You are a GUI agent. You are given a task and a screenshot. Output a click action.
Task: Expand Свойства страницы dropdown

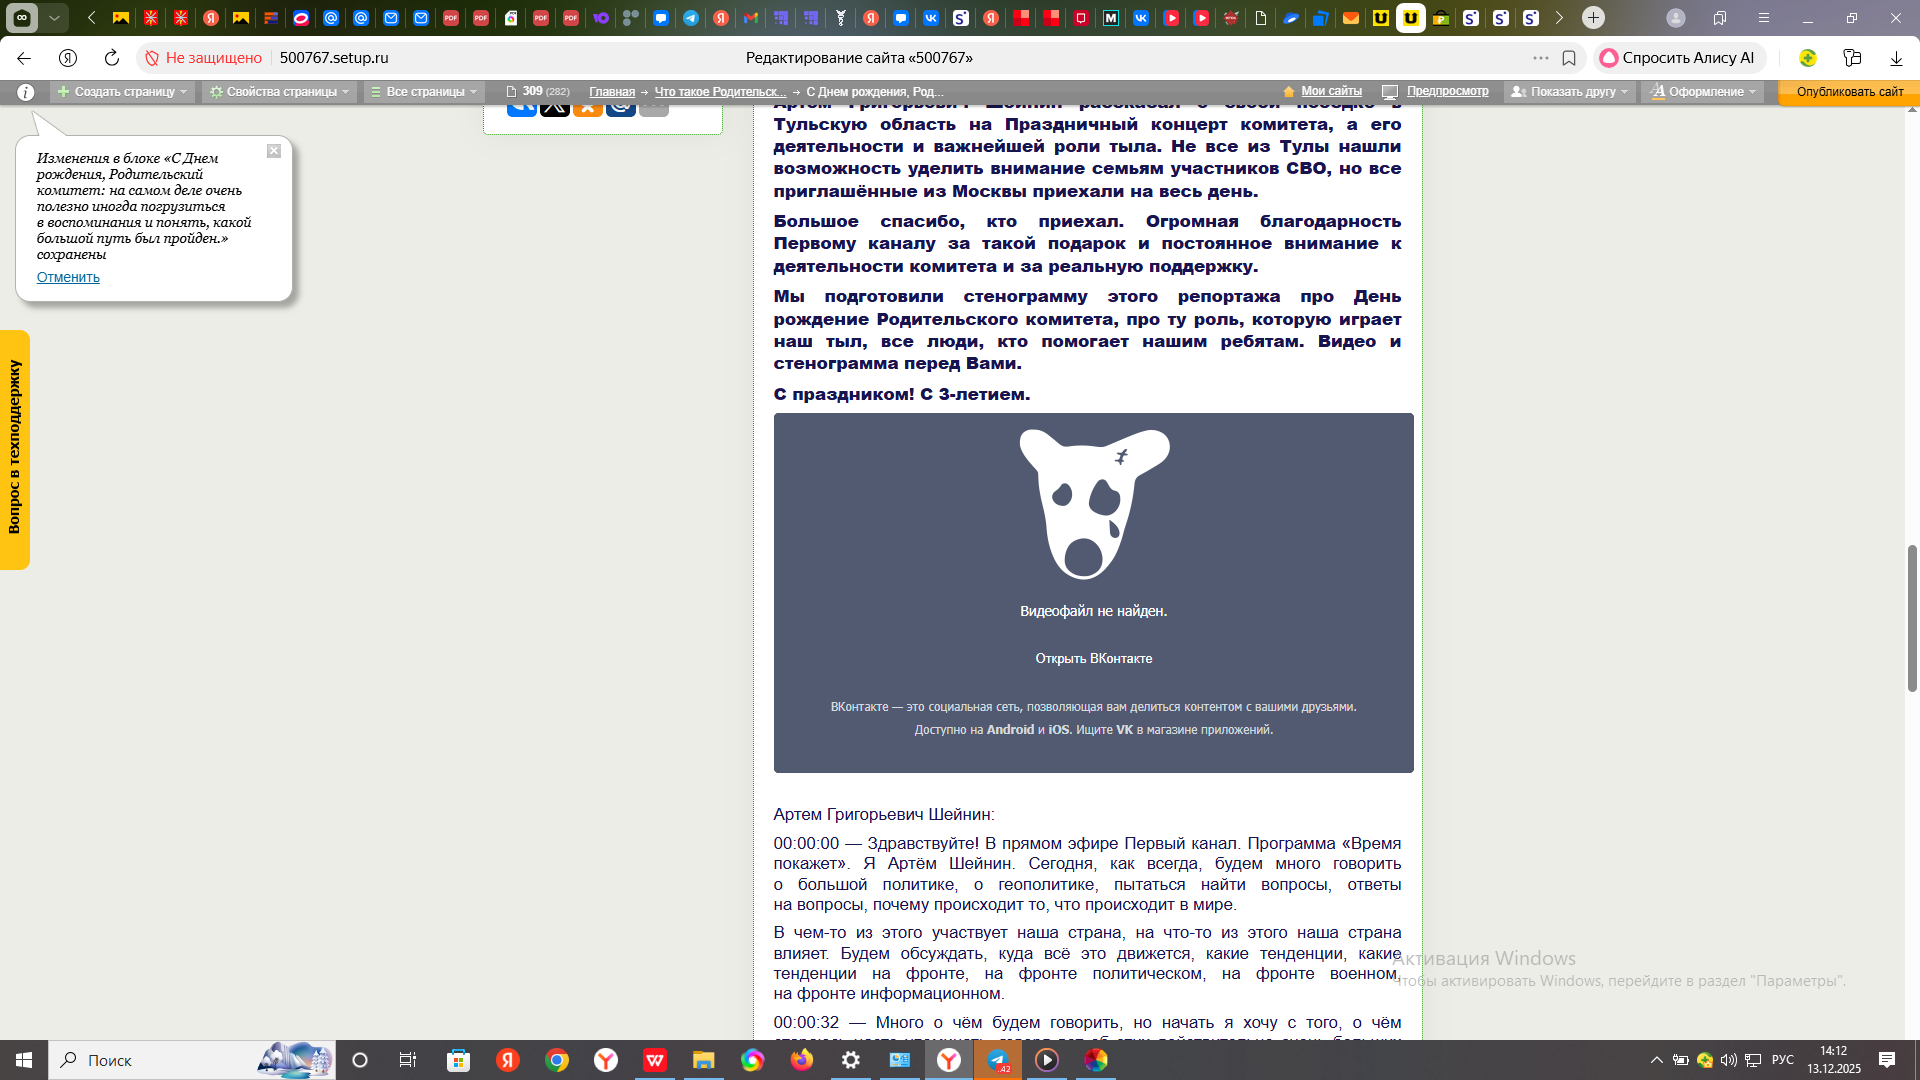(x=279, y=92)
